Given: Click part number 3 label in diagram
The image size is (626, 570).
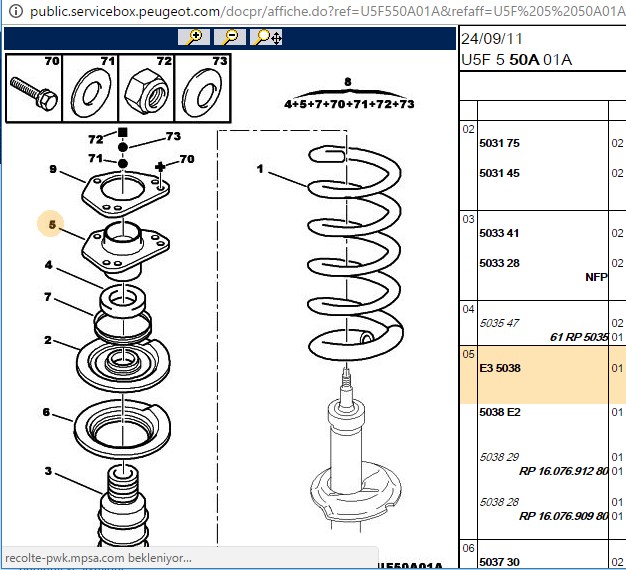Looking at the screenshot, I should pyautogui.click(x=48, y=471).
